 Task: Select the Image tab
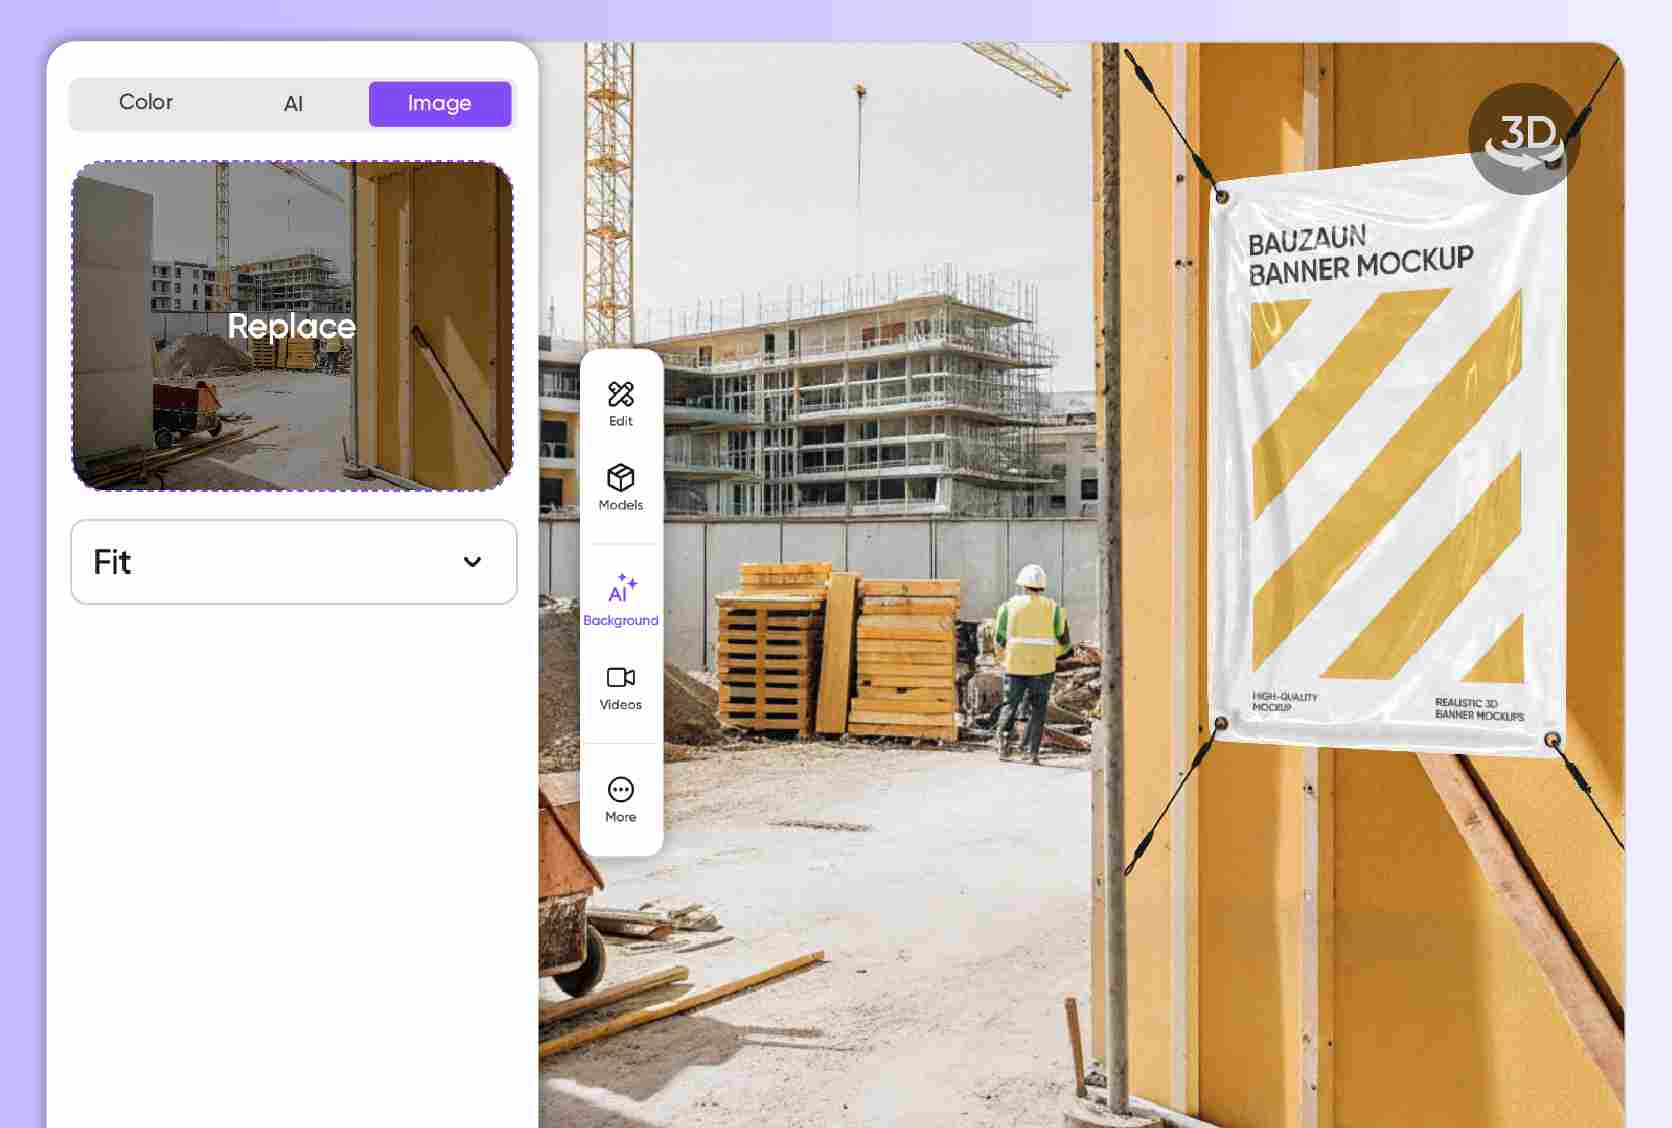[440, 104]
